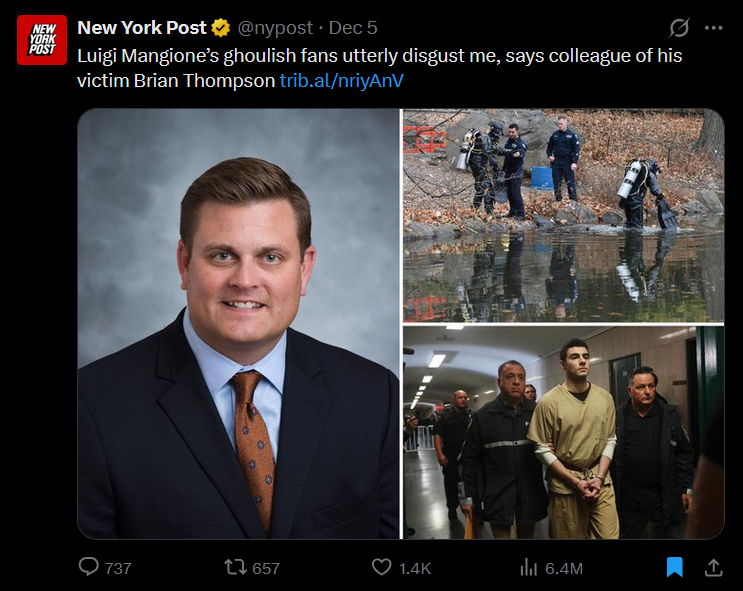Click the New York Post profile avatar
The image size is (743, 591).
(x=42, y=41)
